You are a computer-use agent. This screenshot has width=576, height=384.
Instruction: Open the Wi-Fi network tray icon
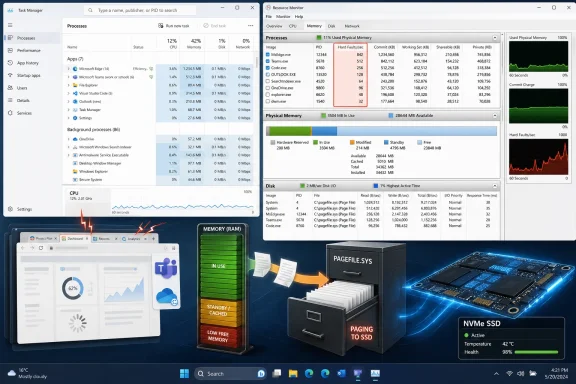(509, 374)
